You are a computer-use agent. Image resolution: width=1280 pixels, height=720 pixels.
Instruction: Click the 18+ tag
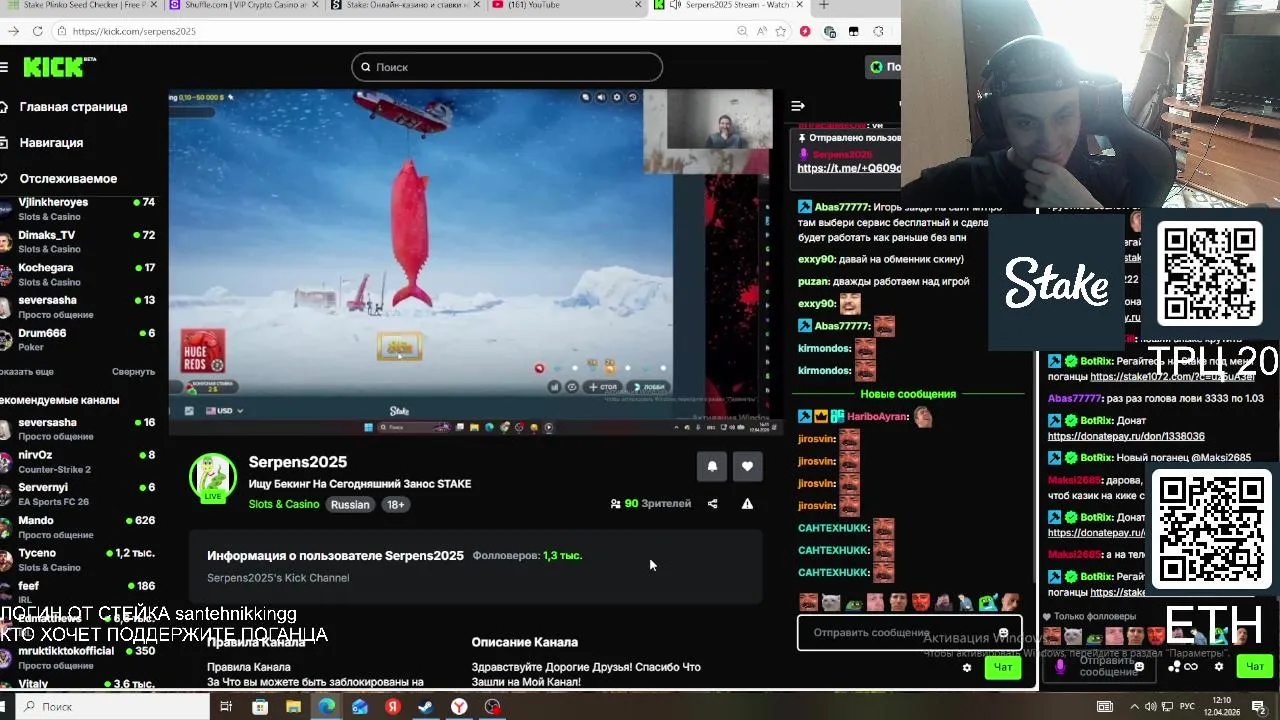tap(396, 505)
